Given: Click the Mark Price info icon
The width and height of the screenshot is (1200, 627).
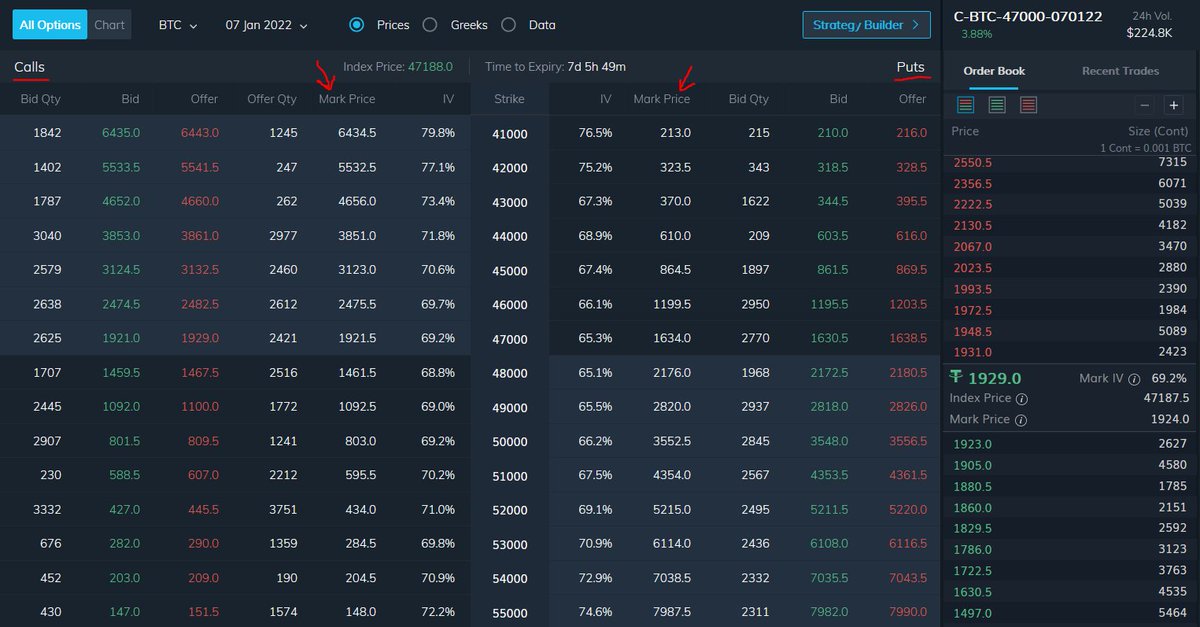Looking at the screenshot, I should coord(1020,420).
